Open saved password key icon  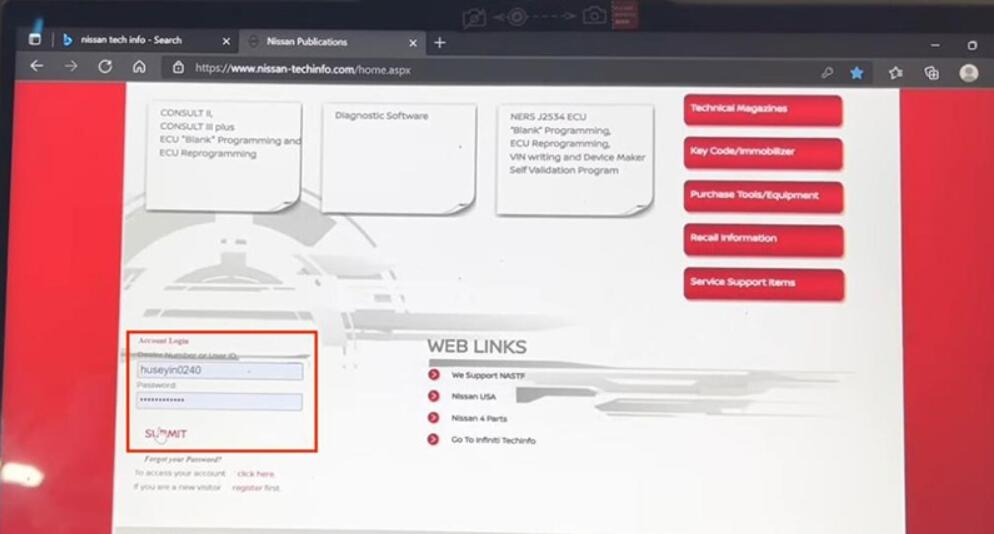pos(827,72)
